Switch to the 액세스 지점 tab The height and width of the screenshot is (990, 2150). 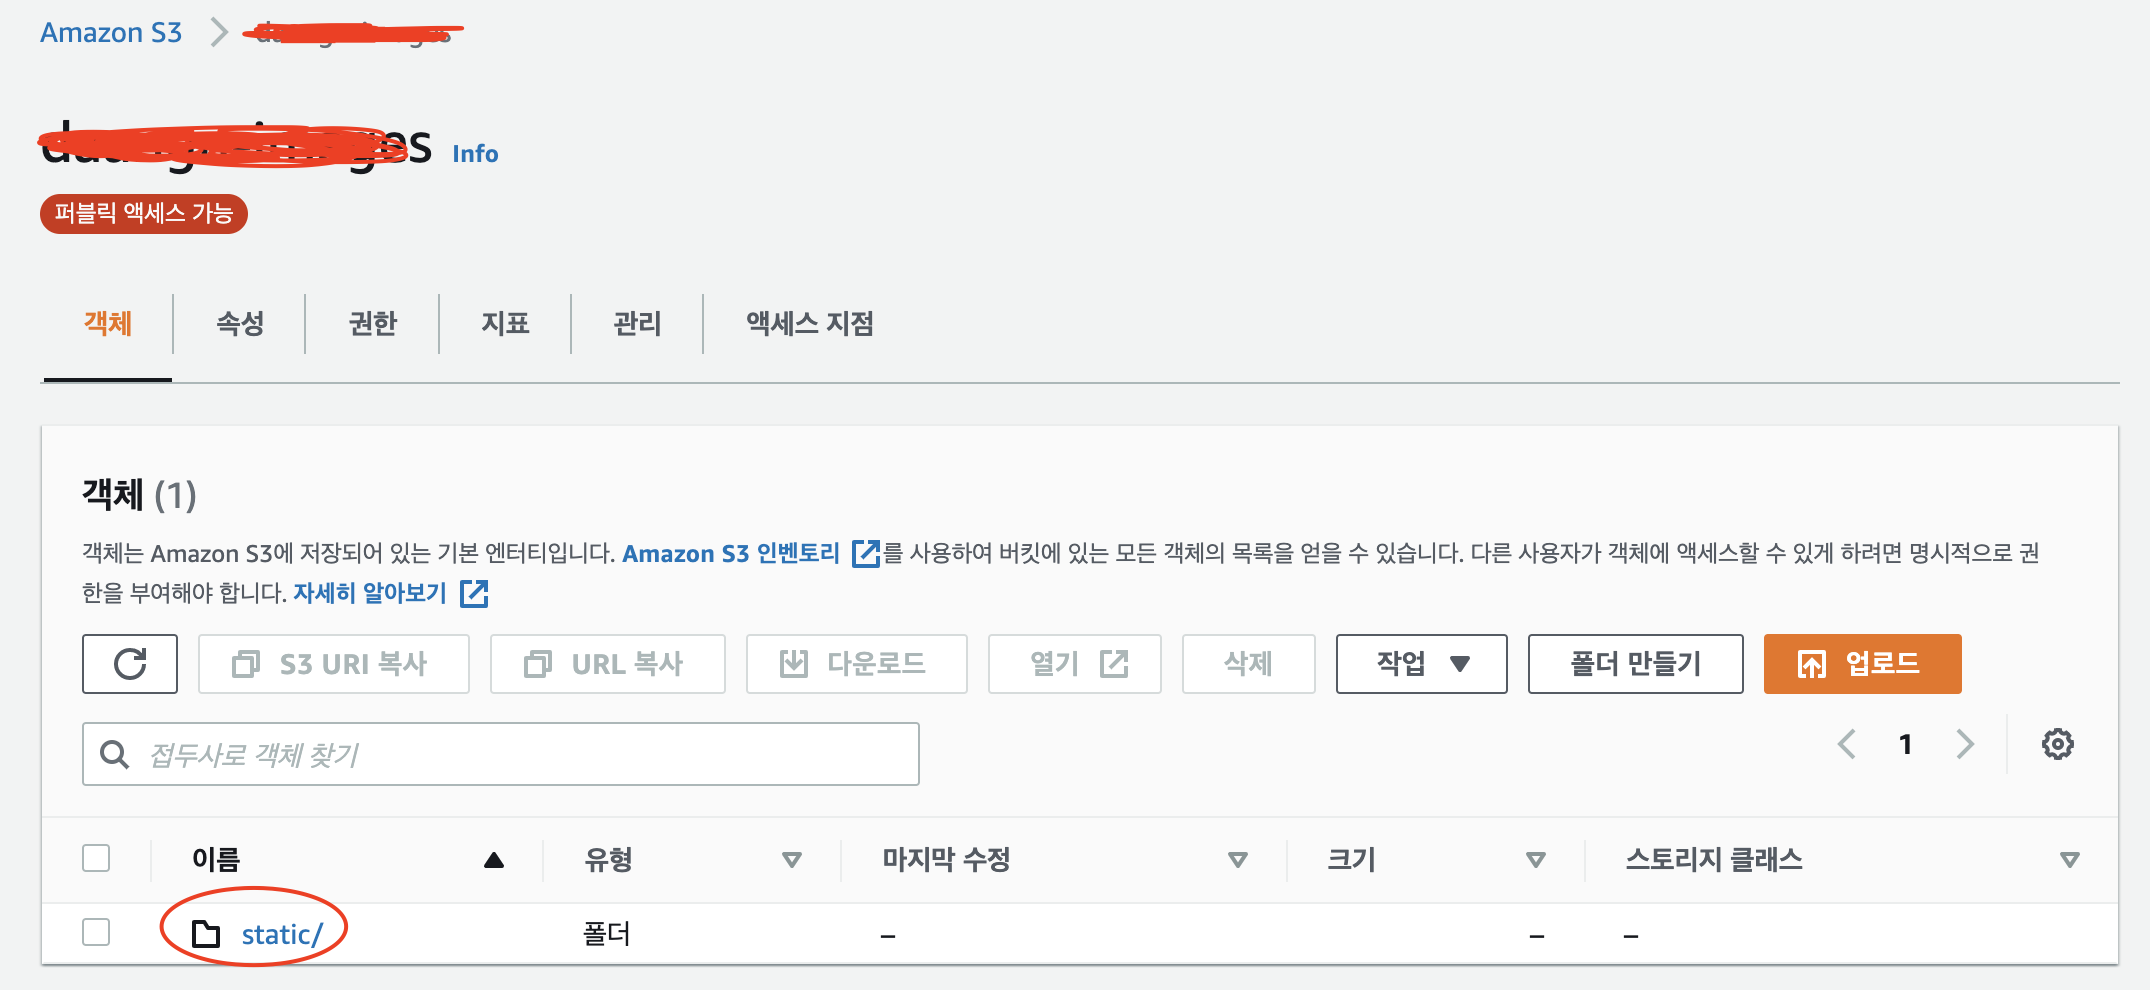pyautogui.click(x=809, y=324)
